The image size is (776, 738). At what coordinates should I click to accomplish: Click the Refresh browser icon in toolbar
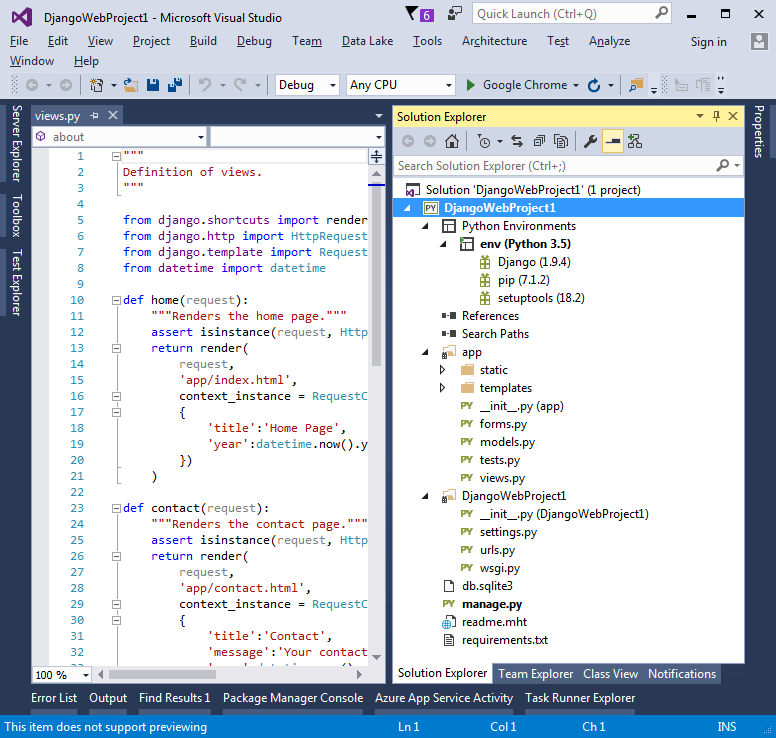click(594, 85)
